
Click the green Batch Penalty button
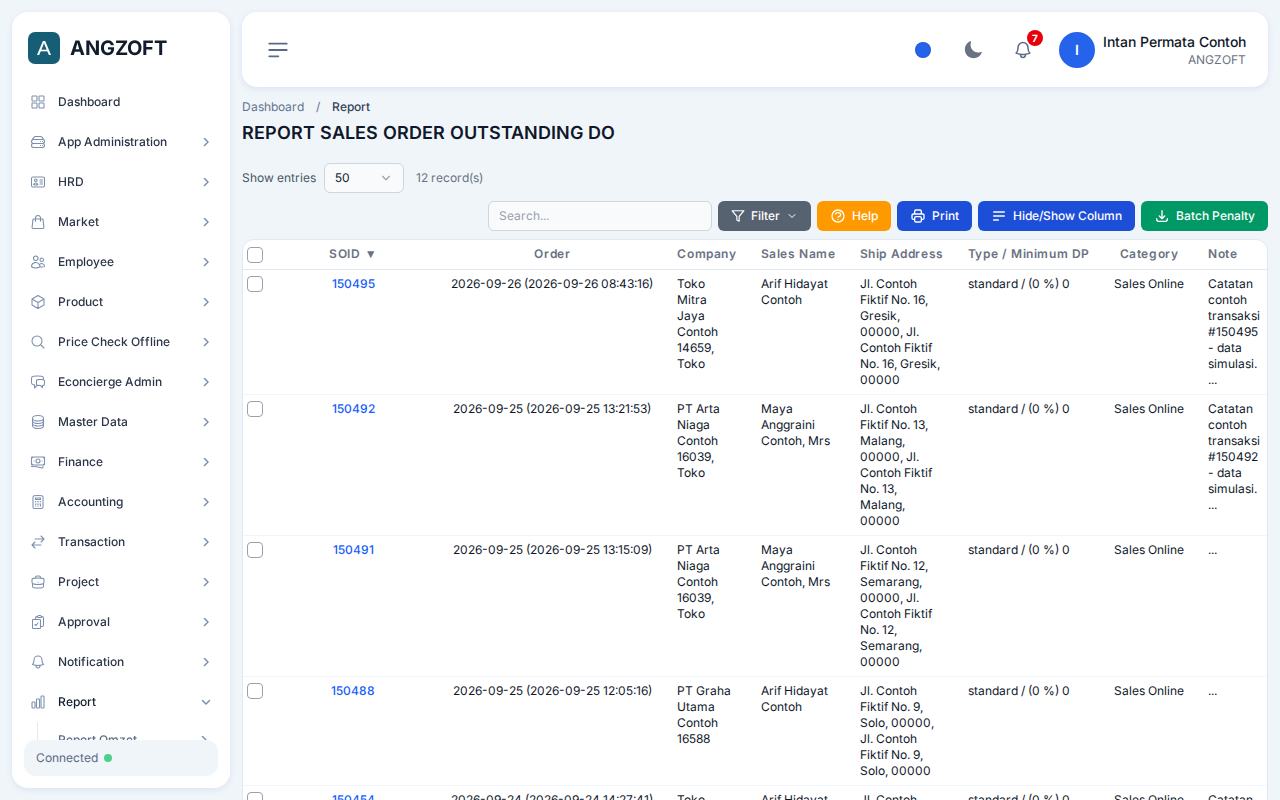tap(1204, 216)
